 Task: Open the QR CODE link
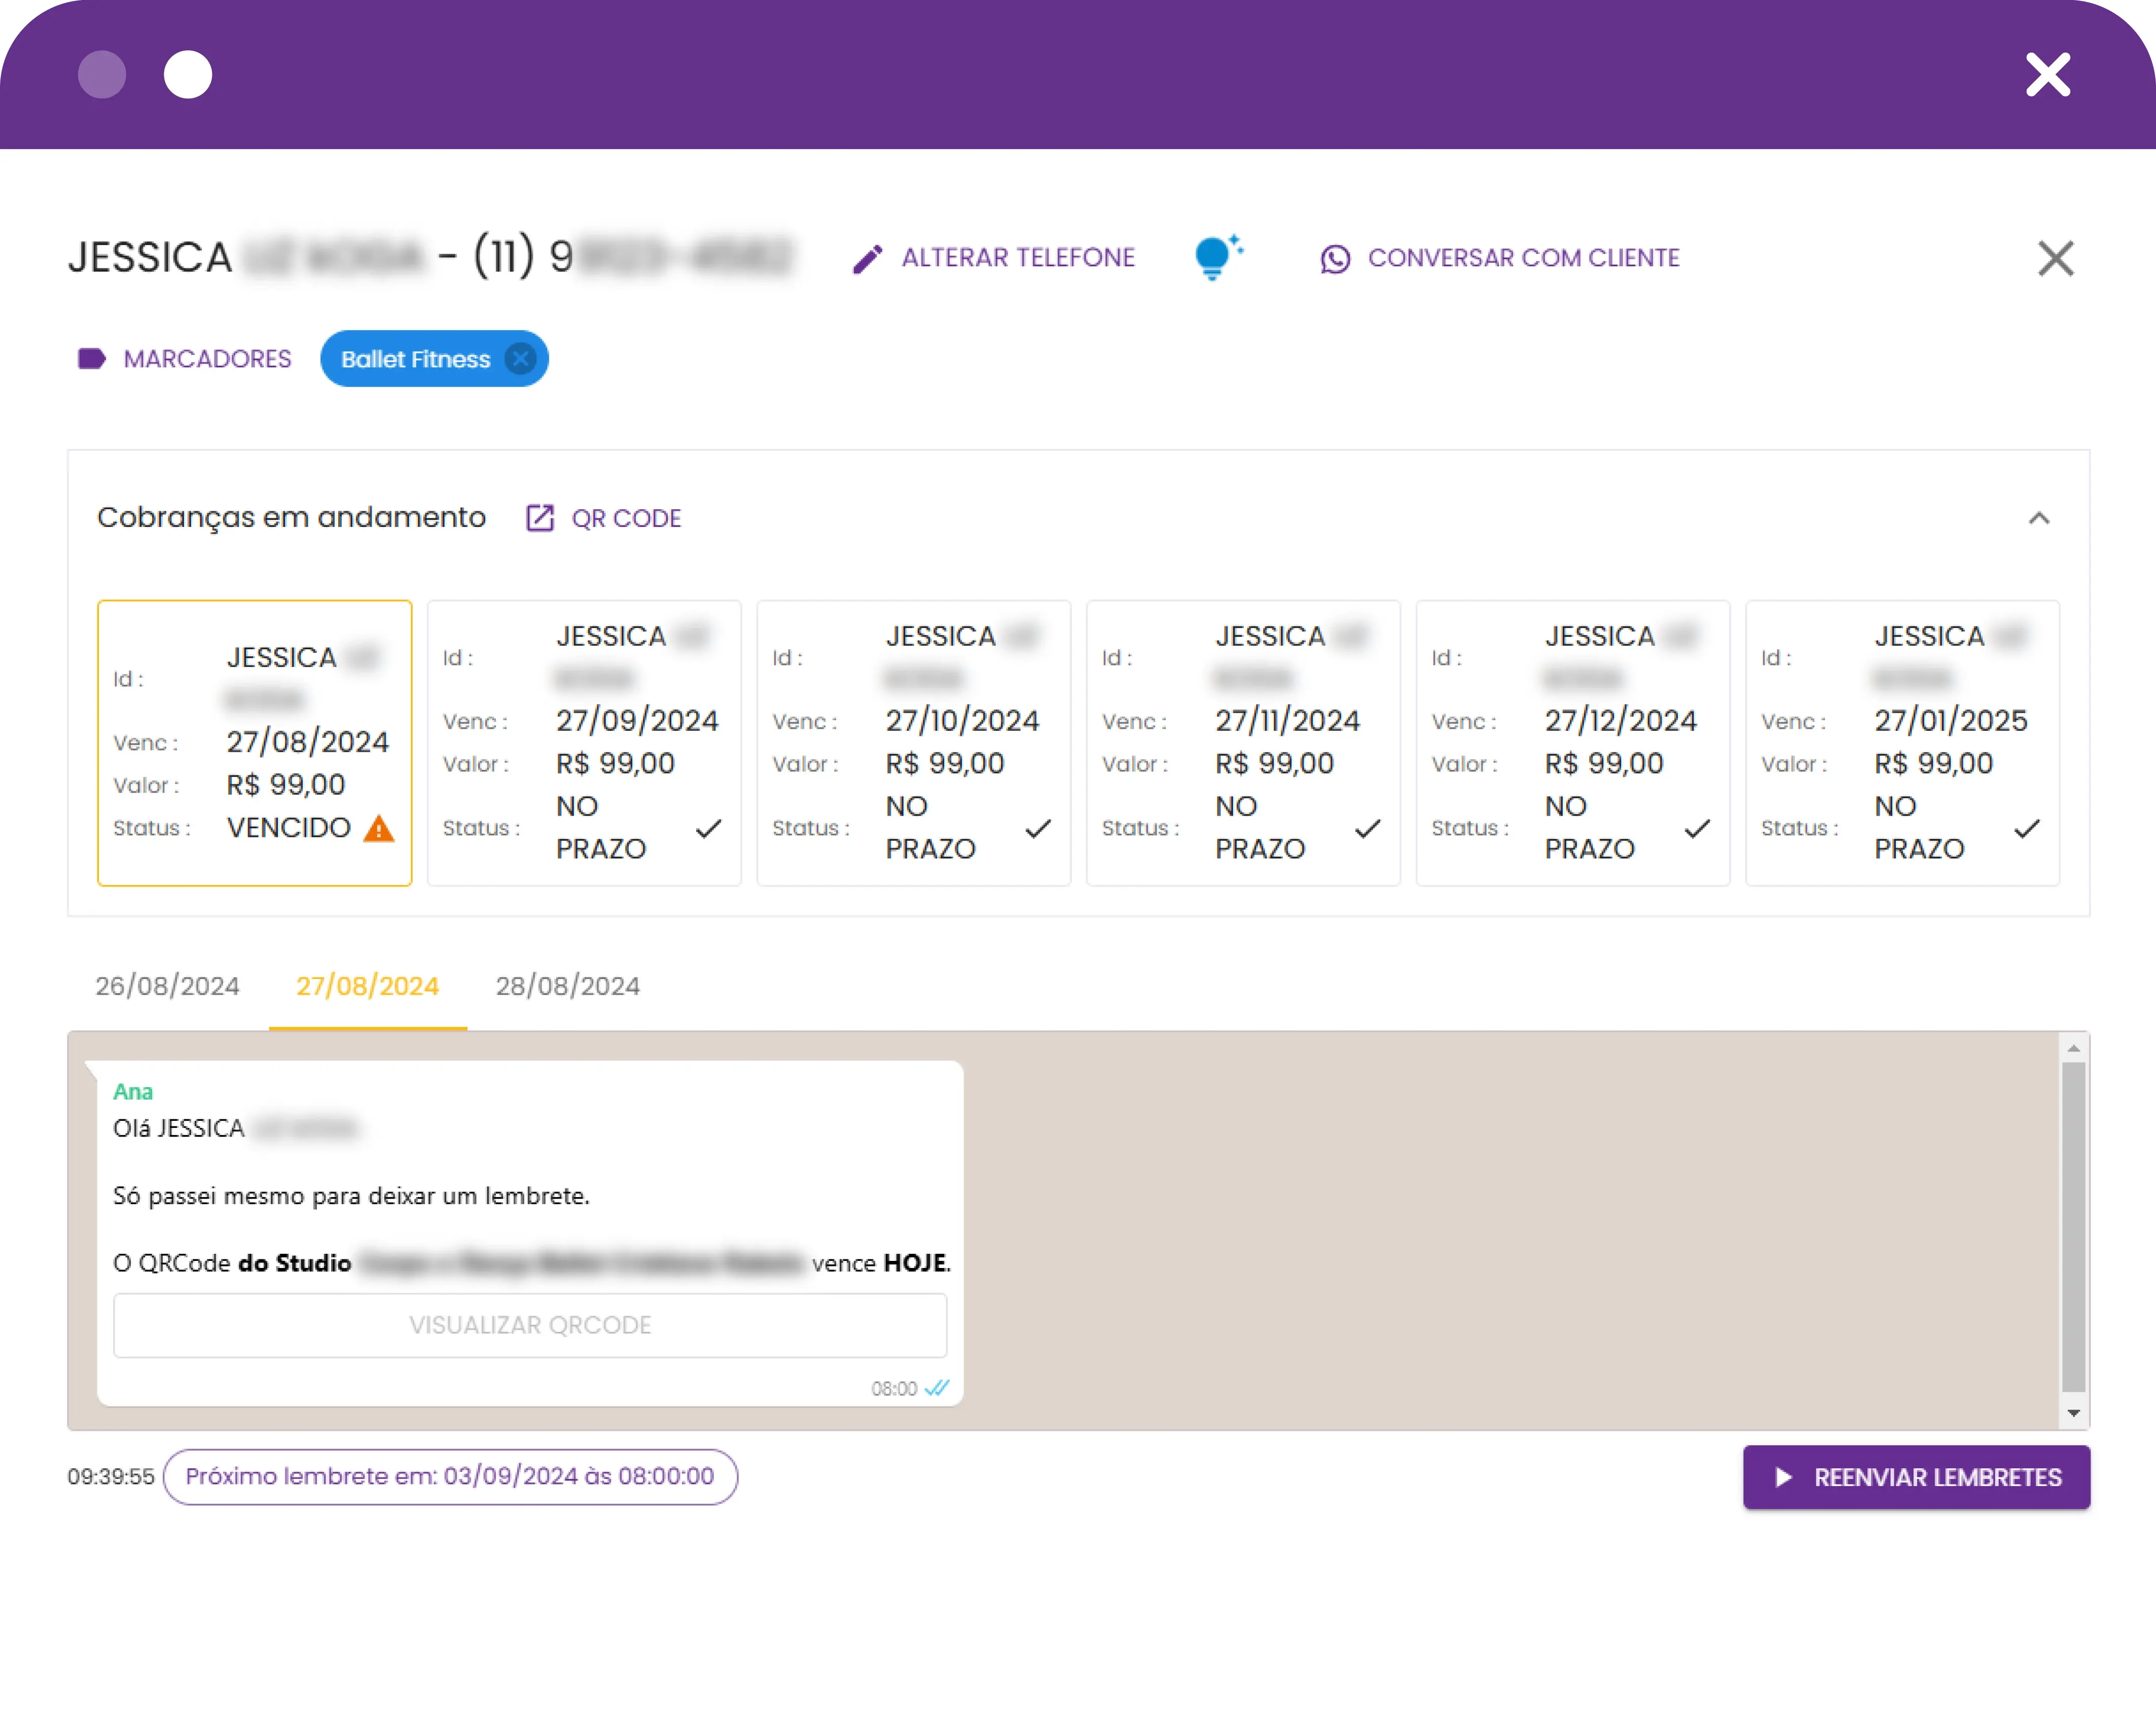tap(626, 518)
